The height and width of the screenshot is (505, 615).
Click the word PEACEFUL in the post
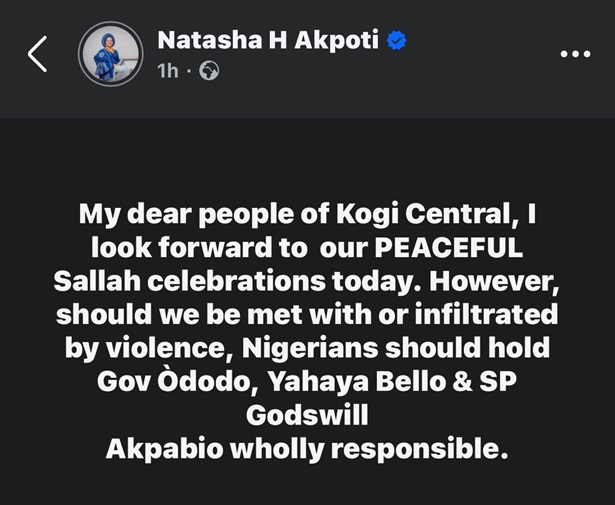coord(449,247)
